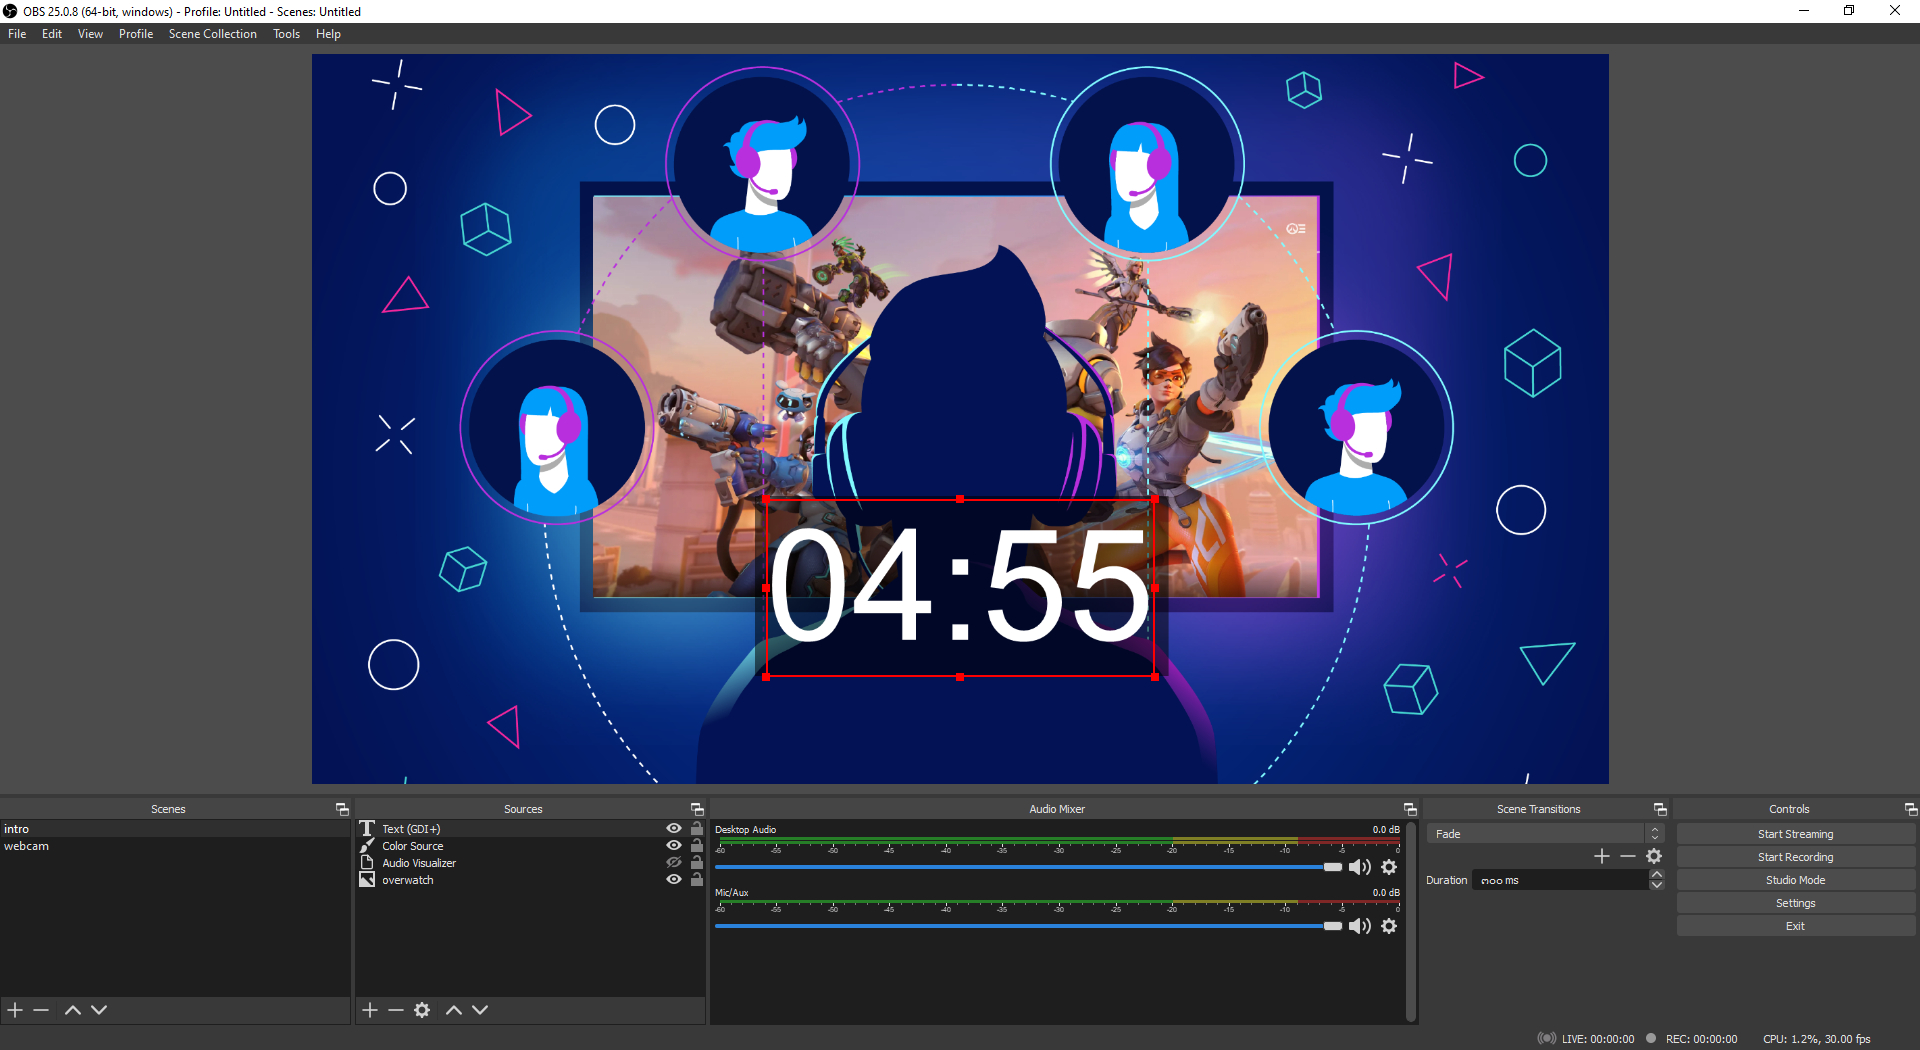Open the Tools menu
Screen dimensions: 1920x1050
click(x=286, y=33)
